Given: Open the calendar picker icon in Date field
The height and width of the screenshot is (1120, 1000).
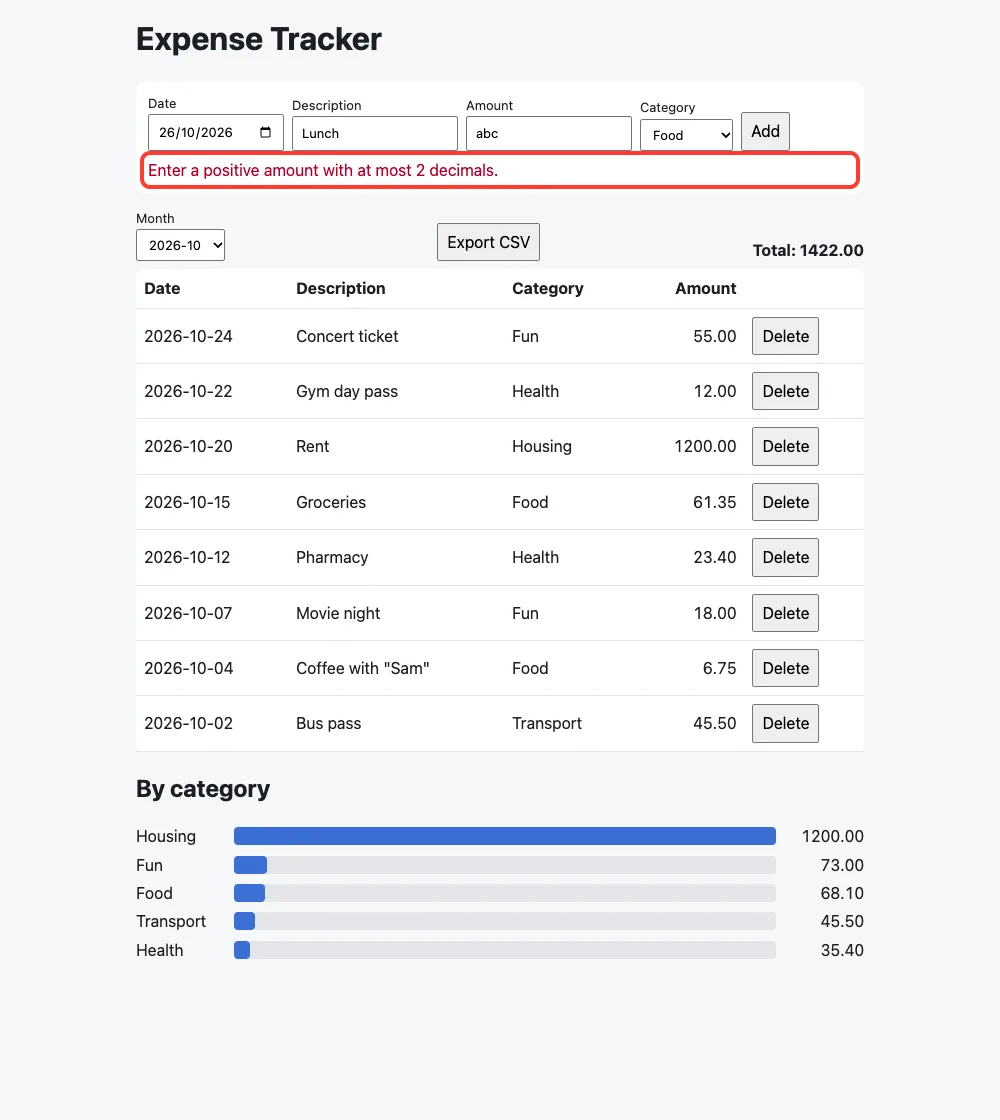Looking at the screenshot, I should [265, 132].
